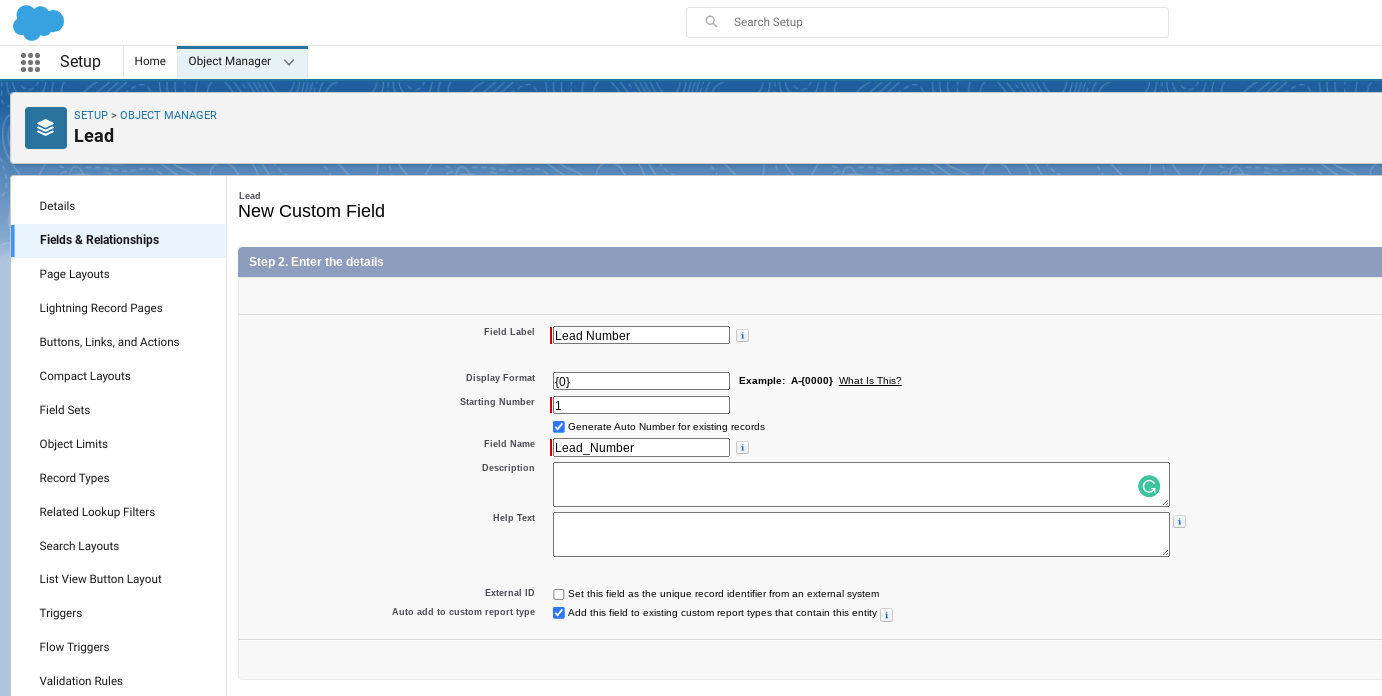Focus the Search Setup box
The height and width of the screenshot is (696, 1382).
[927, 22]
